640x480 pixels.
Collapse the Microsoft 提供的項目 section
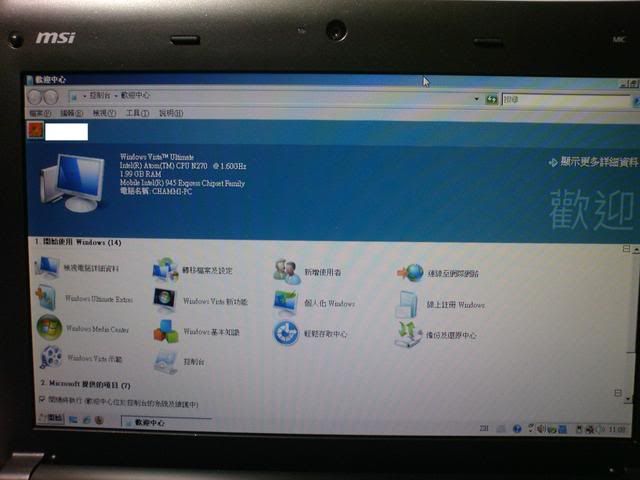(618, 393)
